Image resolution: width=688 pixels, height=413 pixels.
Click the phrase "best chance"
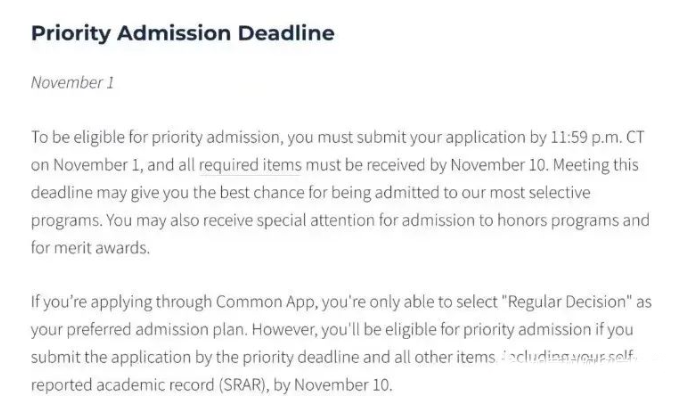(x=262, y=193)
